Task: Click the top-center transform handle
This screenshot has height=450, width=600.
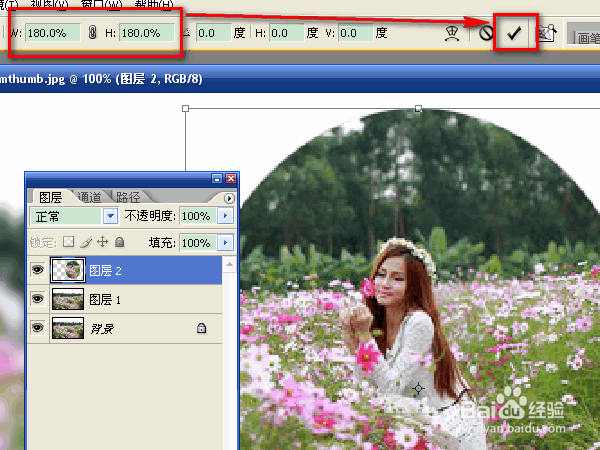Action: tap(418, 109)
